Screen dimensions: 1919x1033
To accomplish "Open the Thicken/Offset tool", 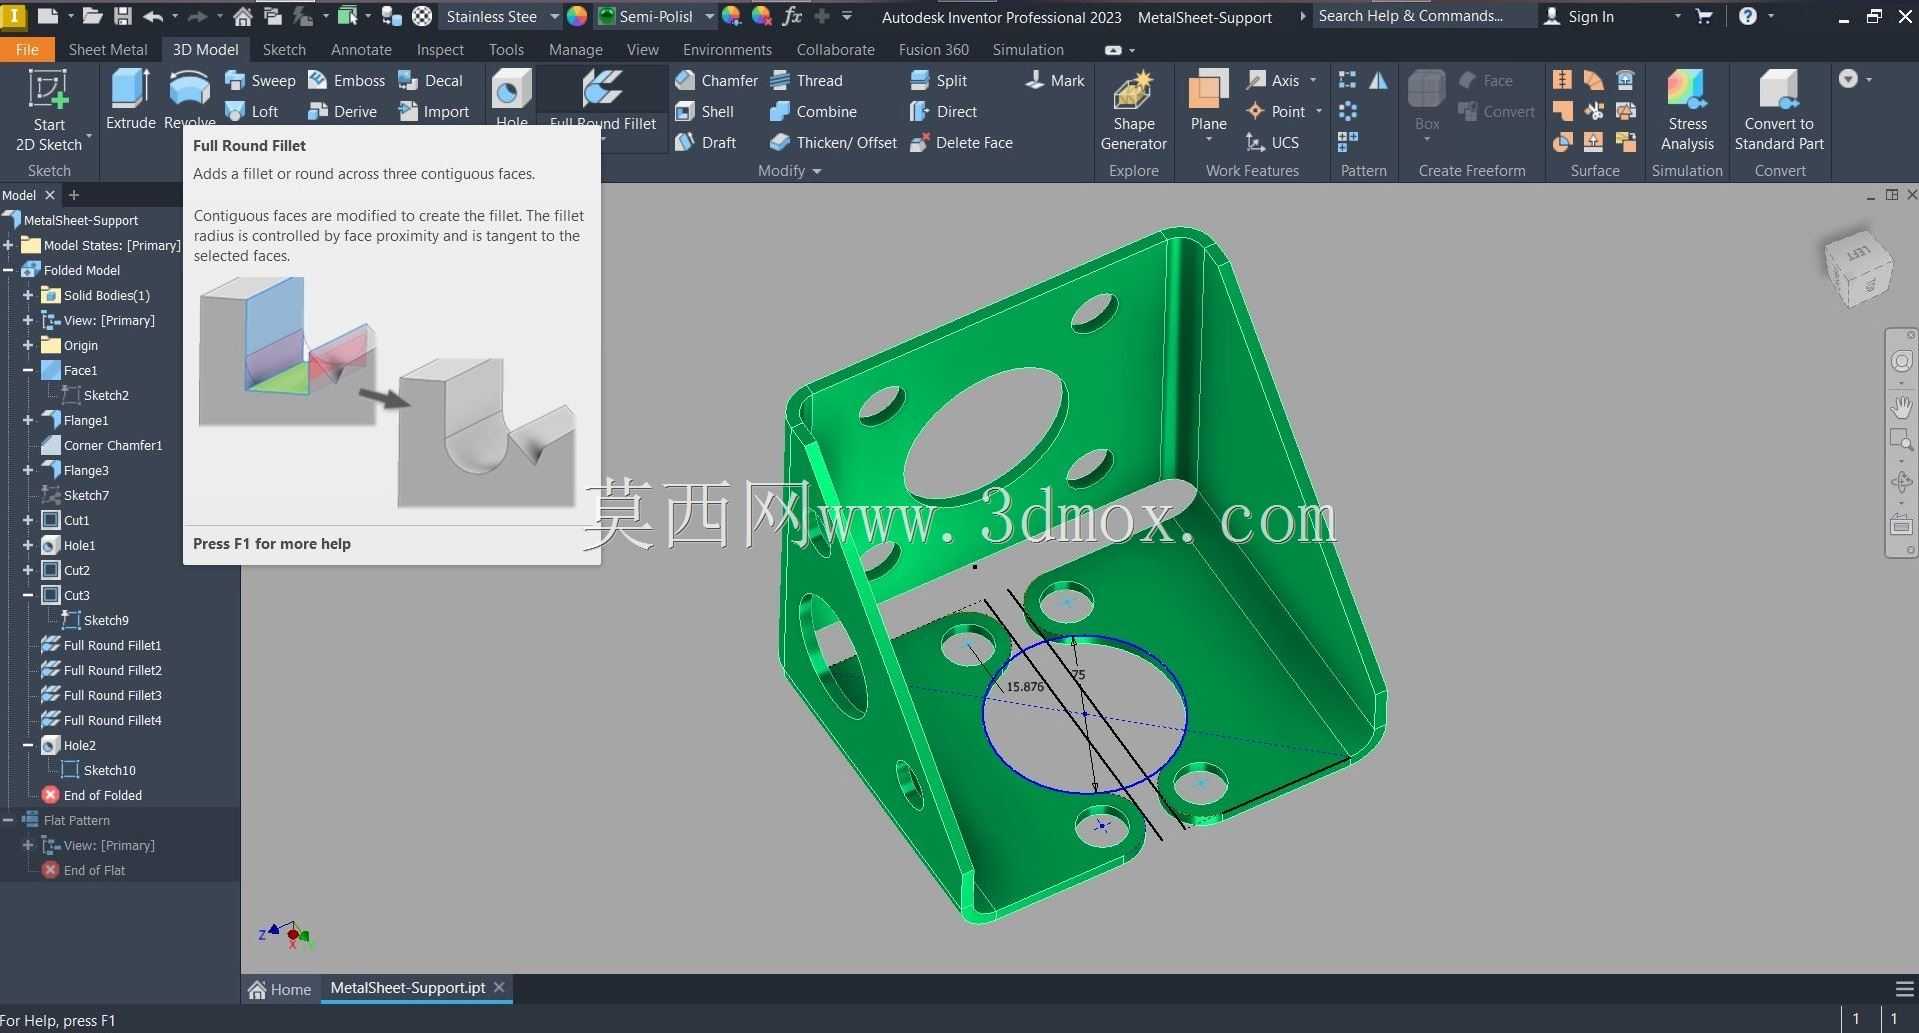I will [x=833, y=143].
